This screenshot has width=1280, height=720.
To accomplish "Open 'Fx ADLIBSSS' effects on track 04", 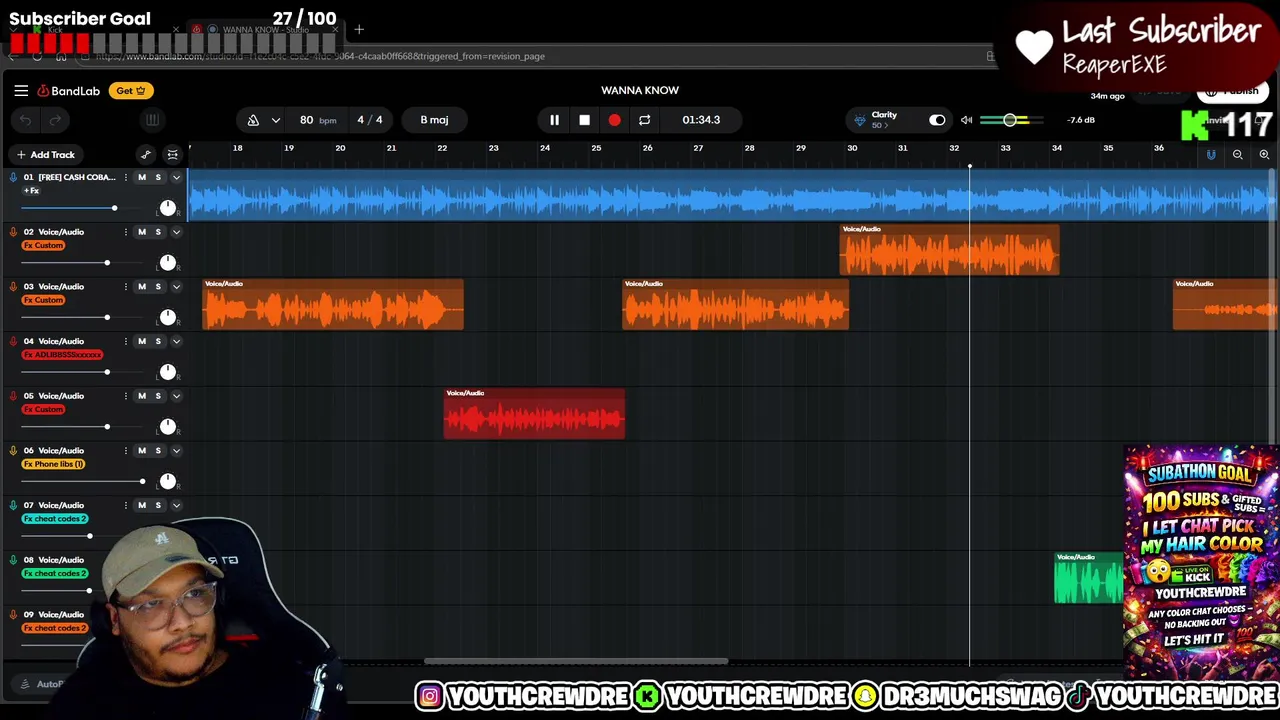I will tap(62, 355).
